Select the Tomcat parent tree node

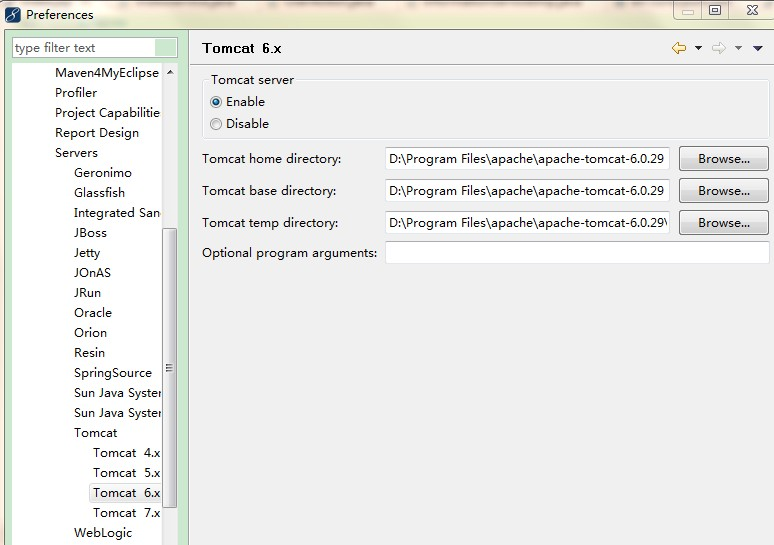96,433
